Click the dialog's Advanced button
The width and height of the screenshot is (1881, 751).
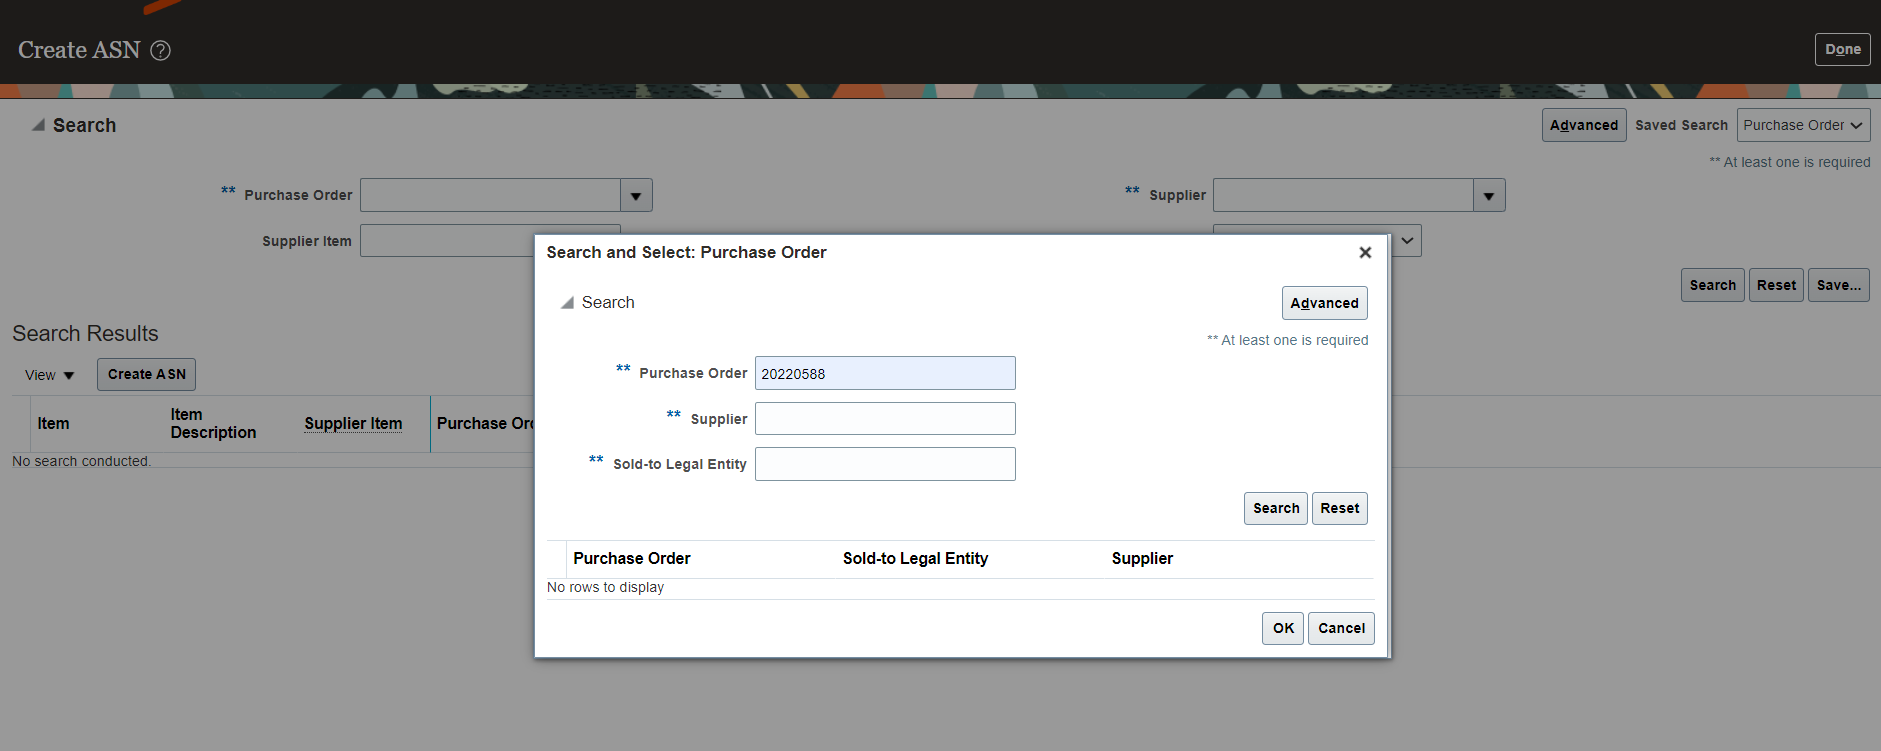tap(1324, 303)
